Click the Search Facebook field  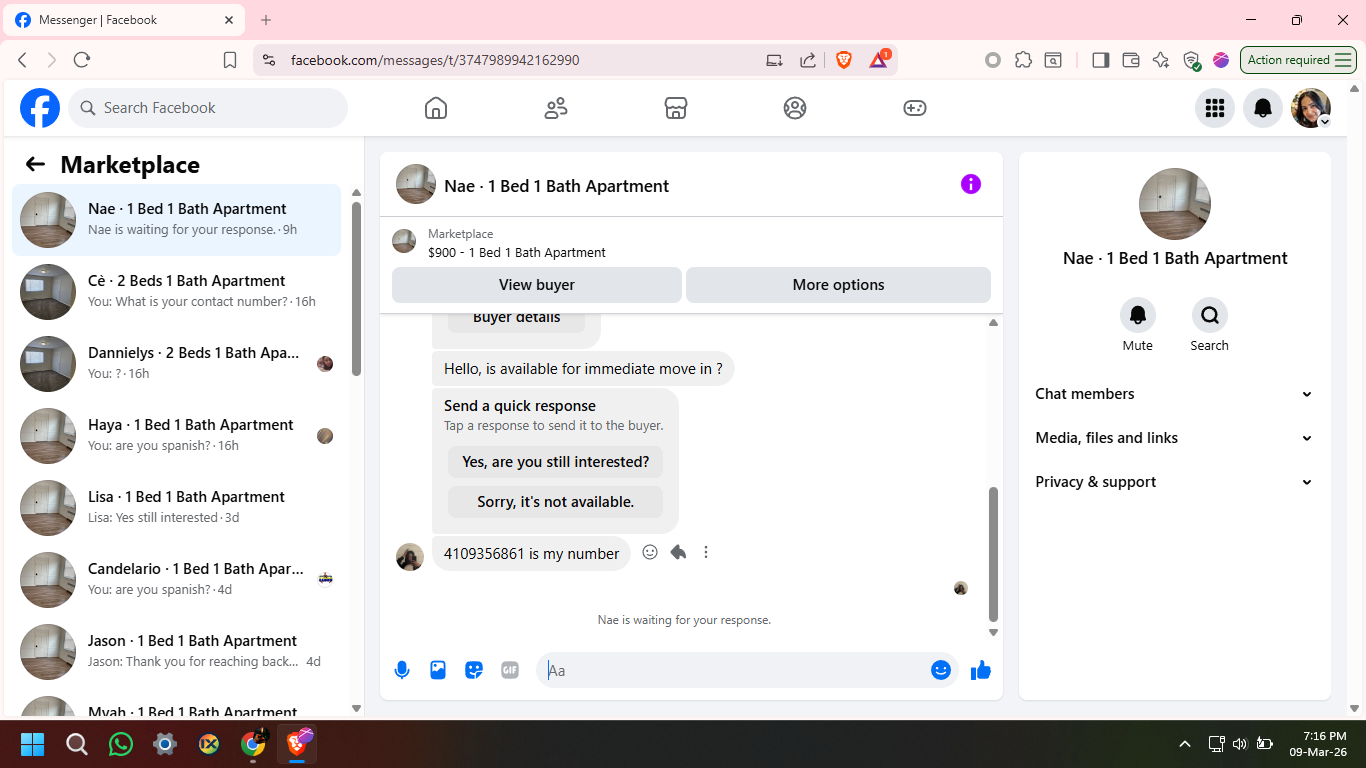[208, 108]
